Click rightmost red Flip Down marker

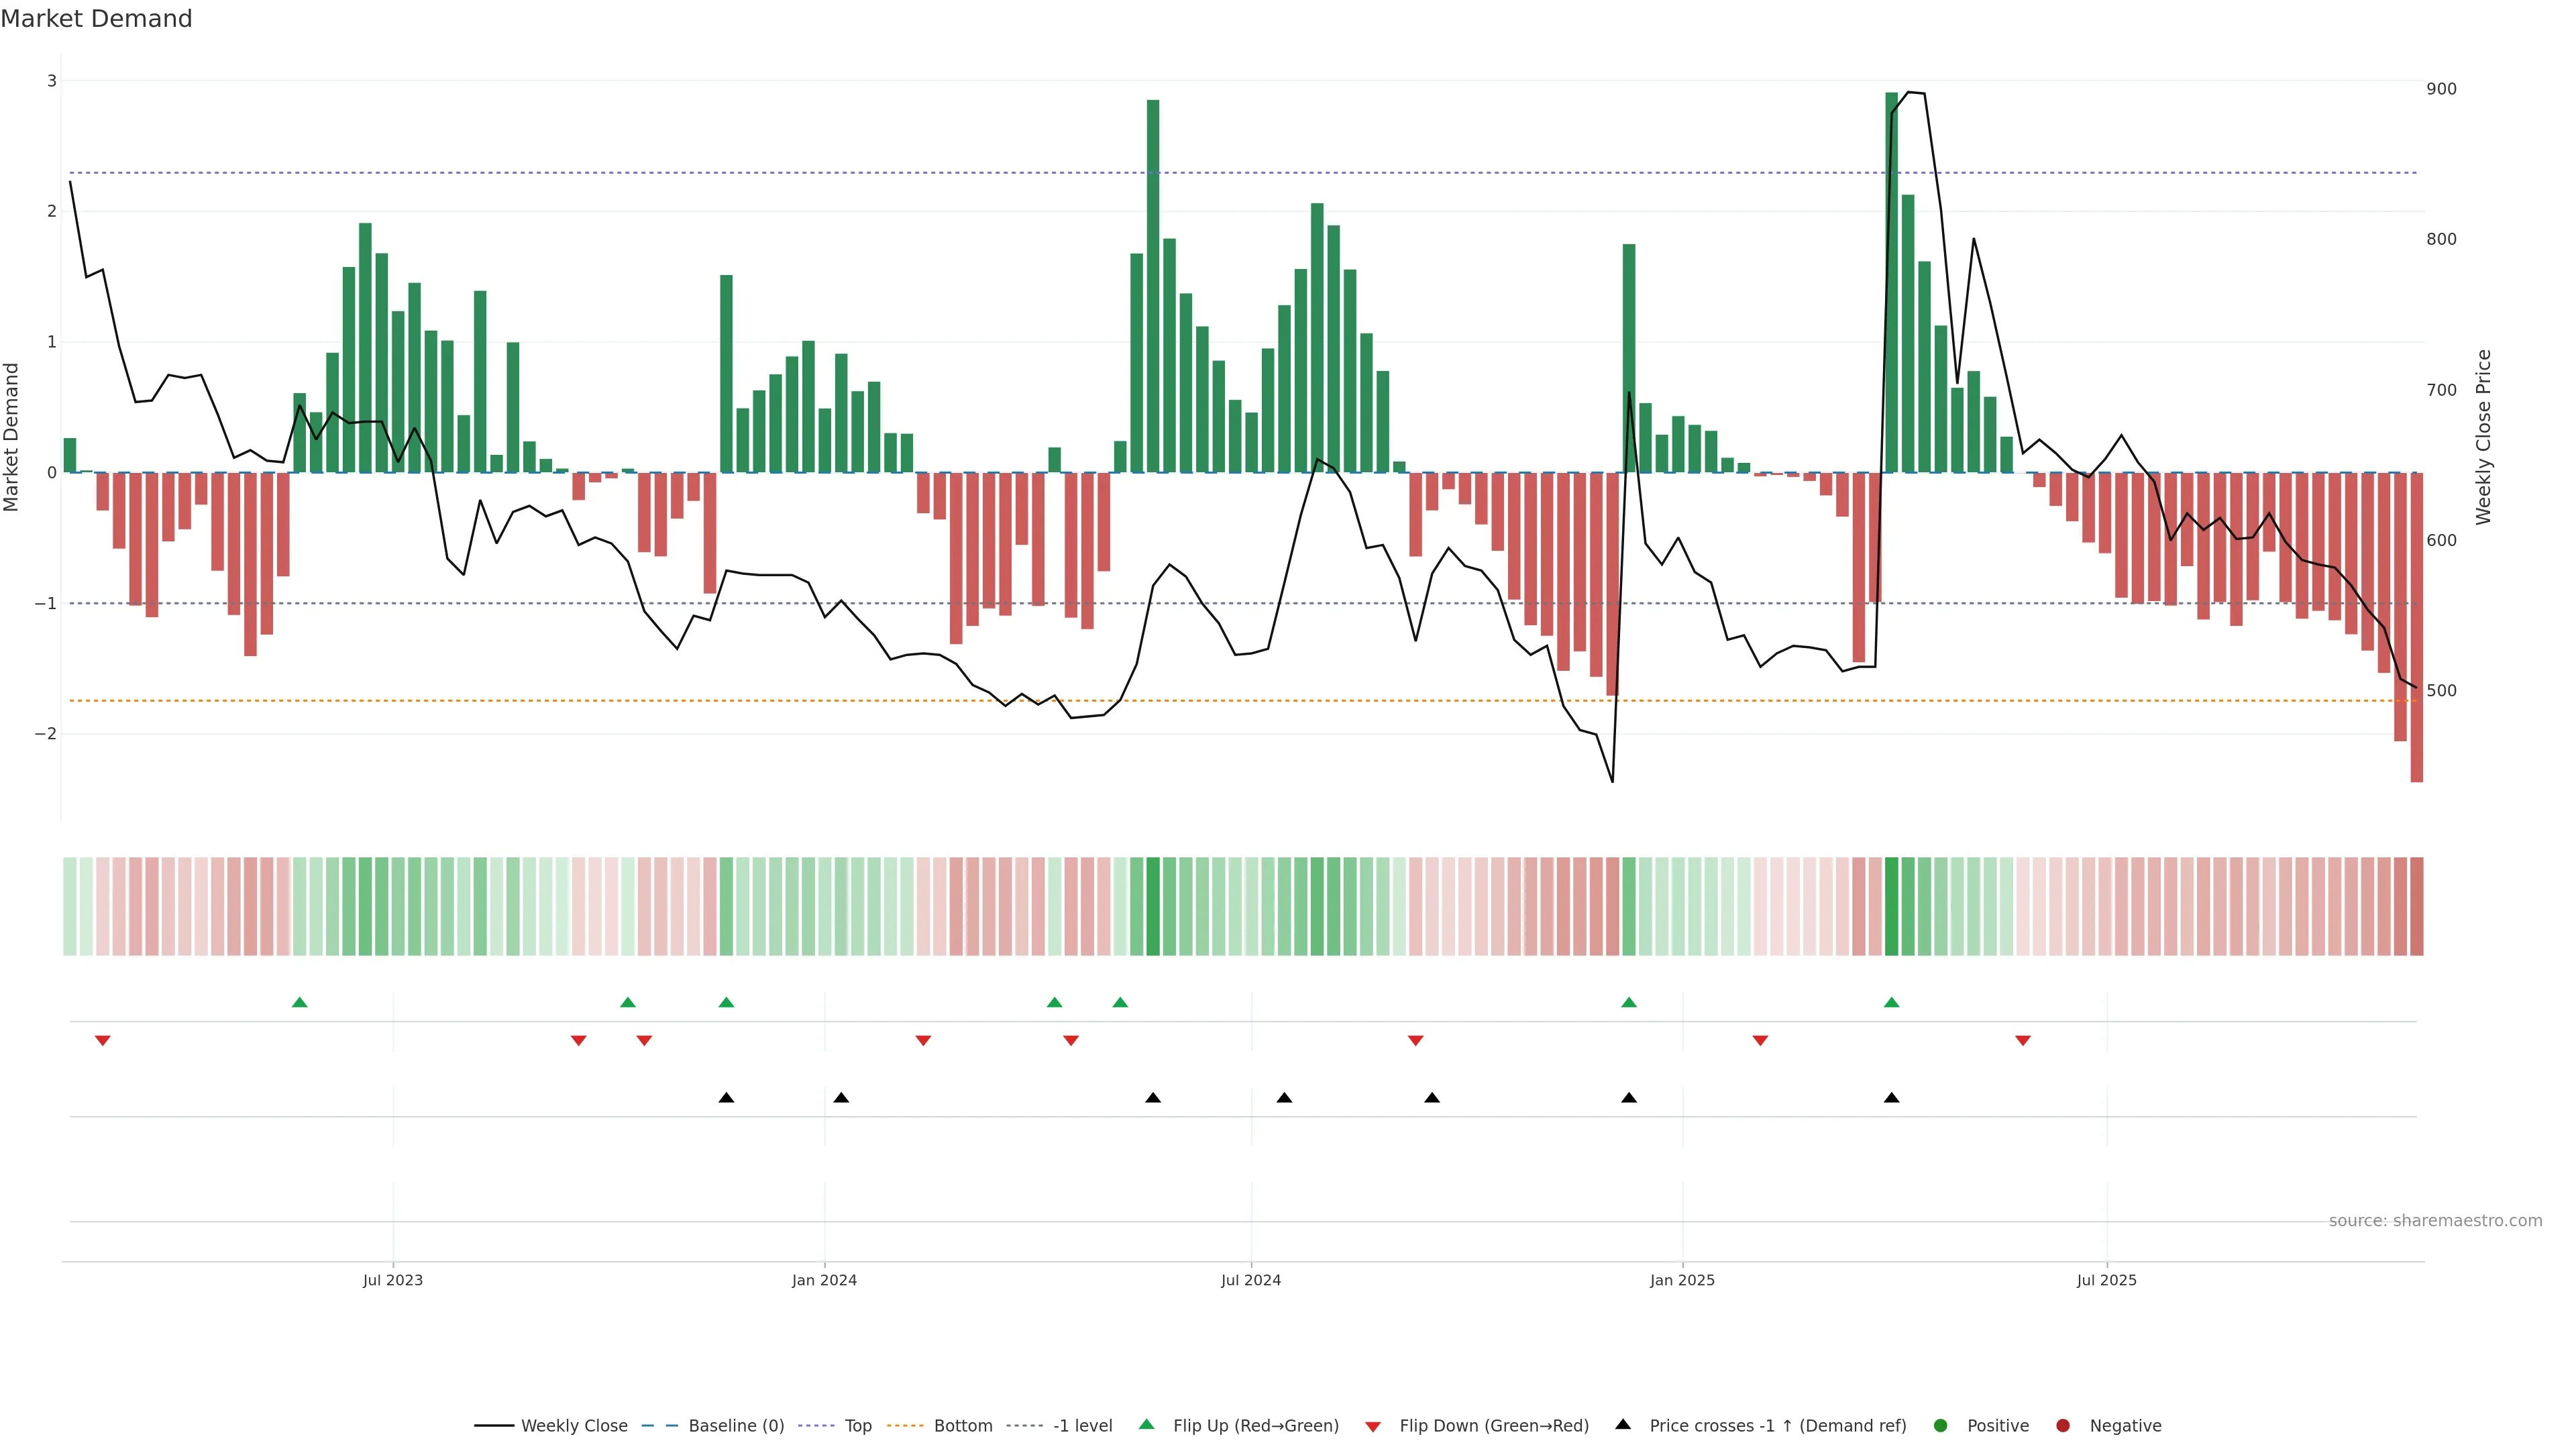tap(2023, 1041)
